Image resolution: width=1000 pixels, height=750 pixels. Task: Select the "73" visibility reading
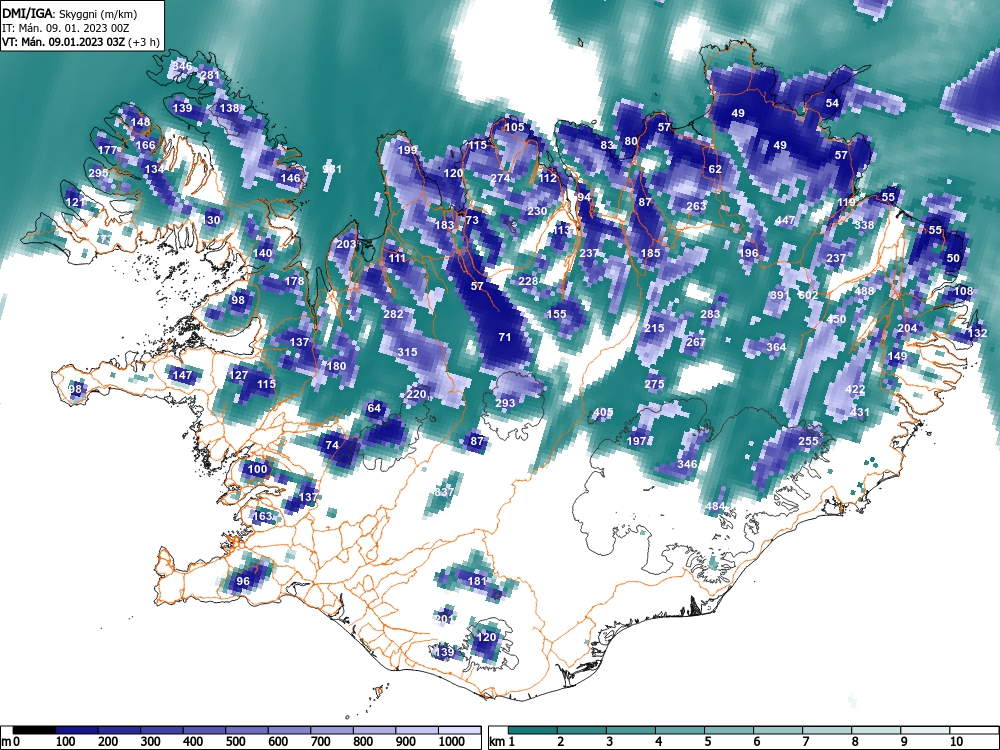pyautogui.click(x=471, y=220)
